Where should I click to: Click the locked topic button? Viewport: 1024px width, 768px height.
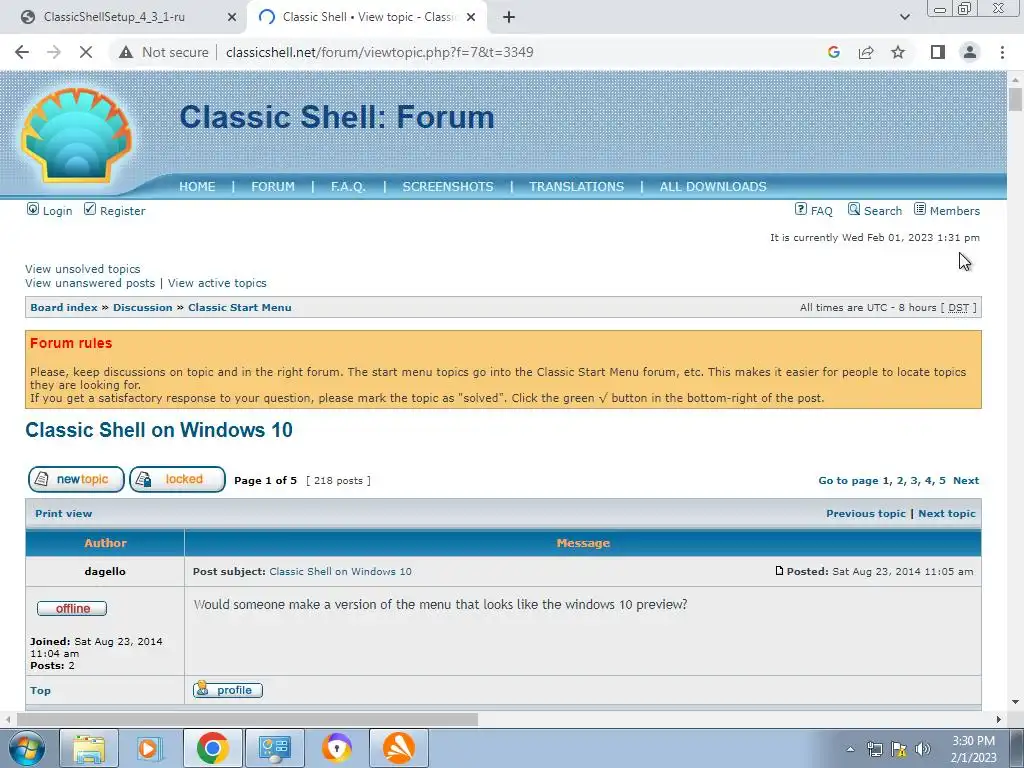(x=178, y=479)
